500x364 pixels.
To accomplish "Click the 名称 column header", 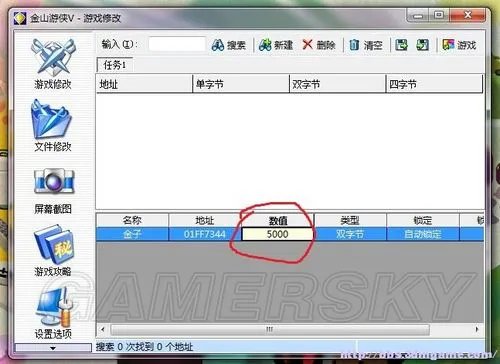I will pos(132,220).
